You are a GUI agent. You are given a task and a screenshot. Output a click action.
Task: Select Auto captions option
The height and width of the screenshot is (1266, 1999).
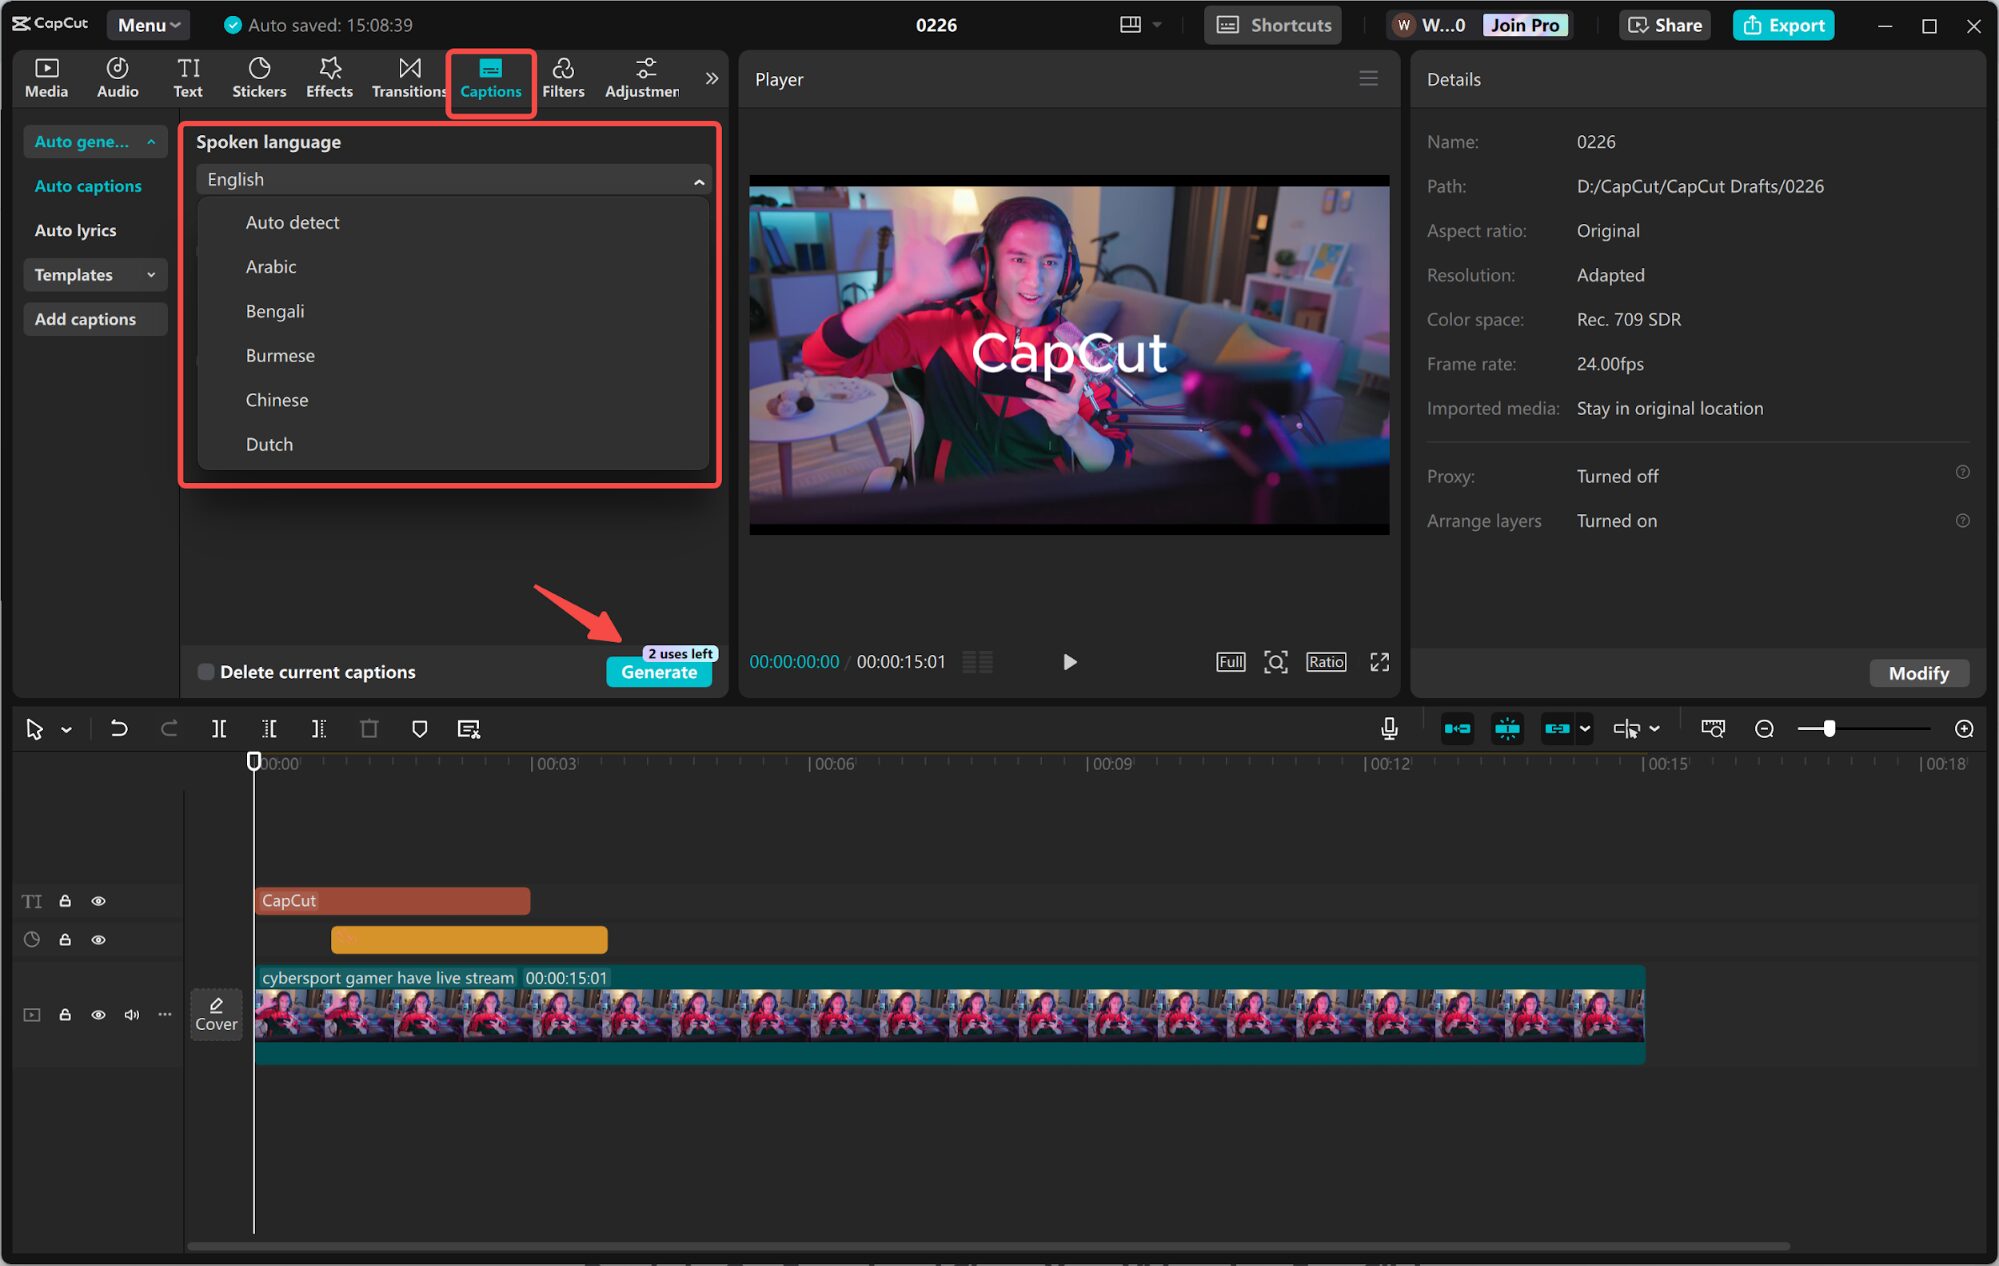88,186
